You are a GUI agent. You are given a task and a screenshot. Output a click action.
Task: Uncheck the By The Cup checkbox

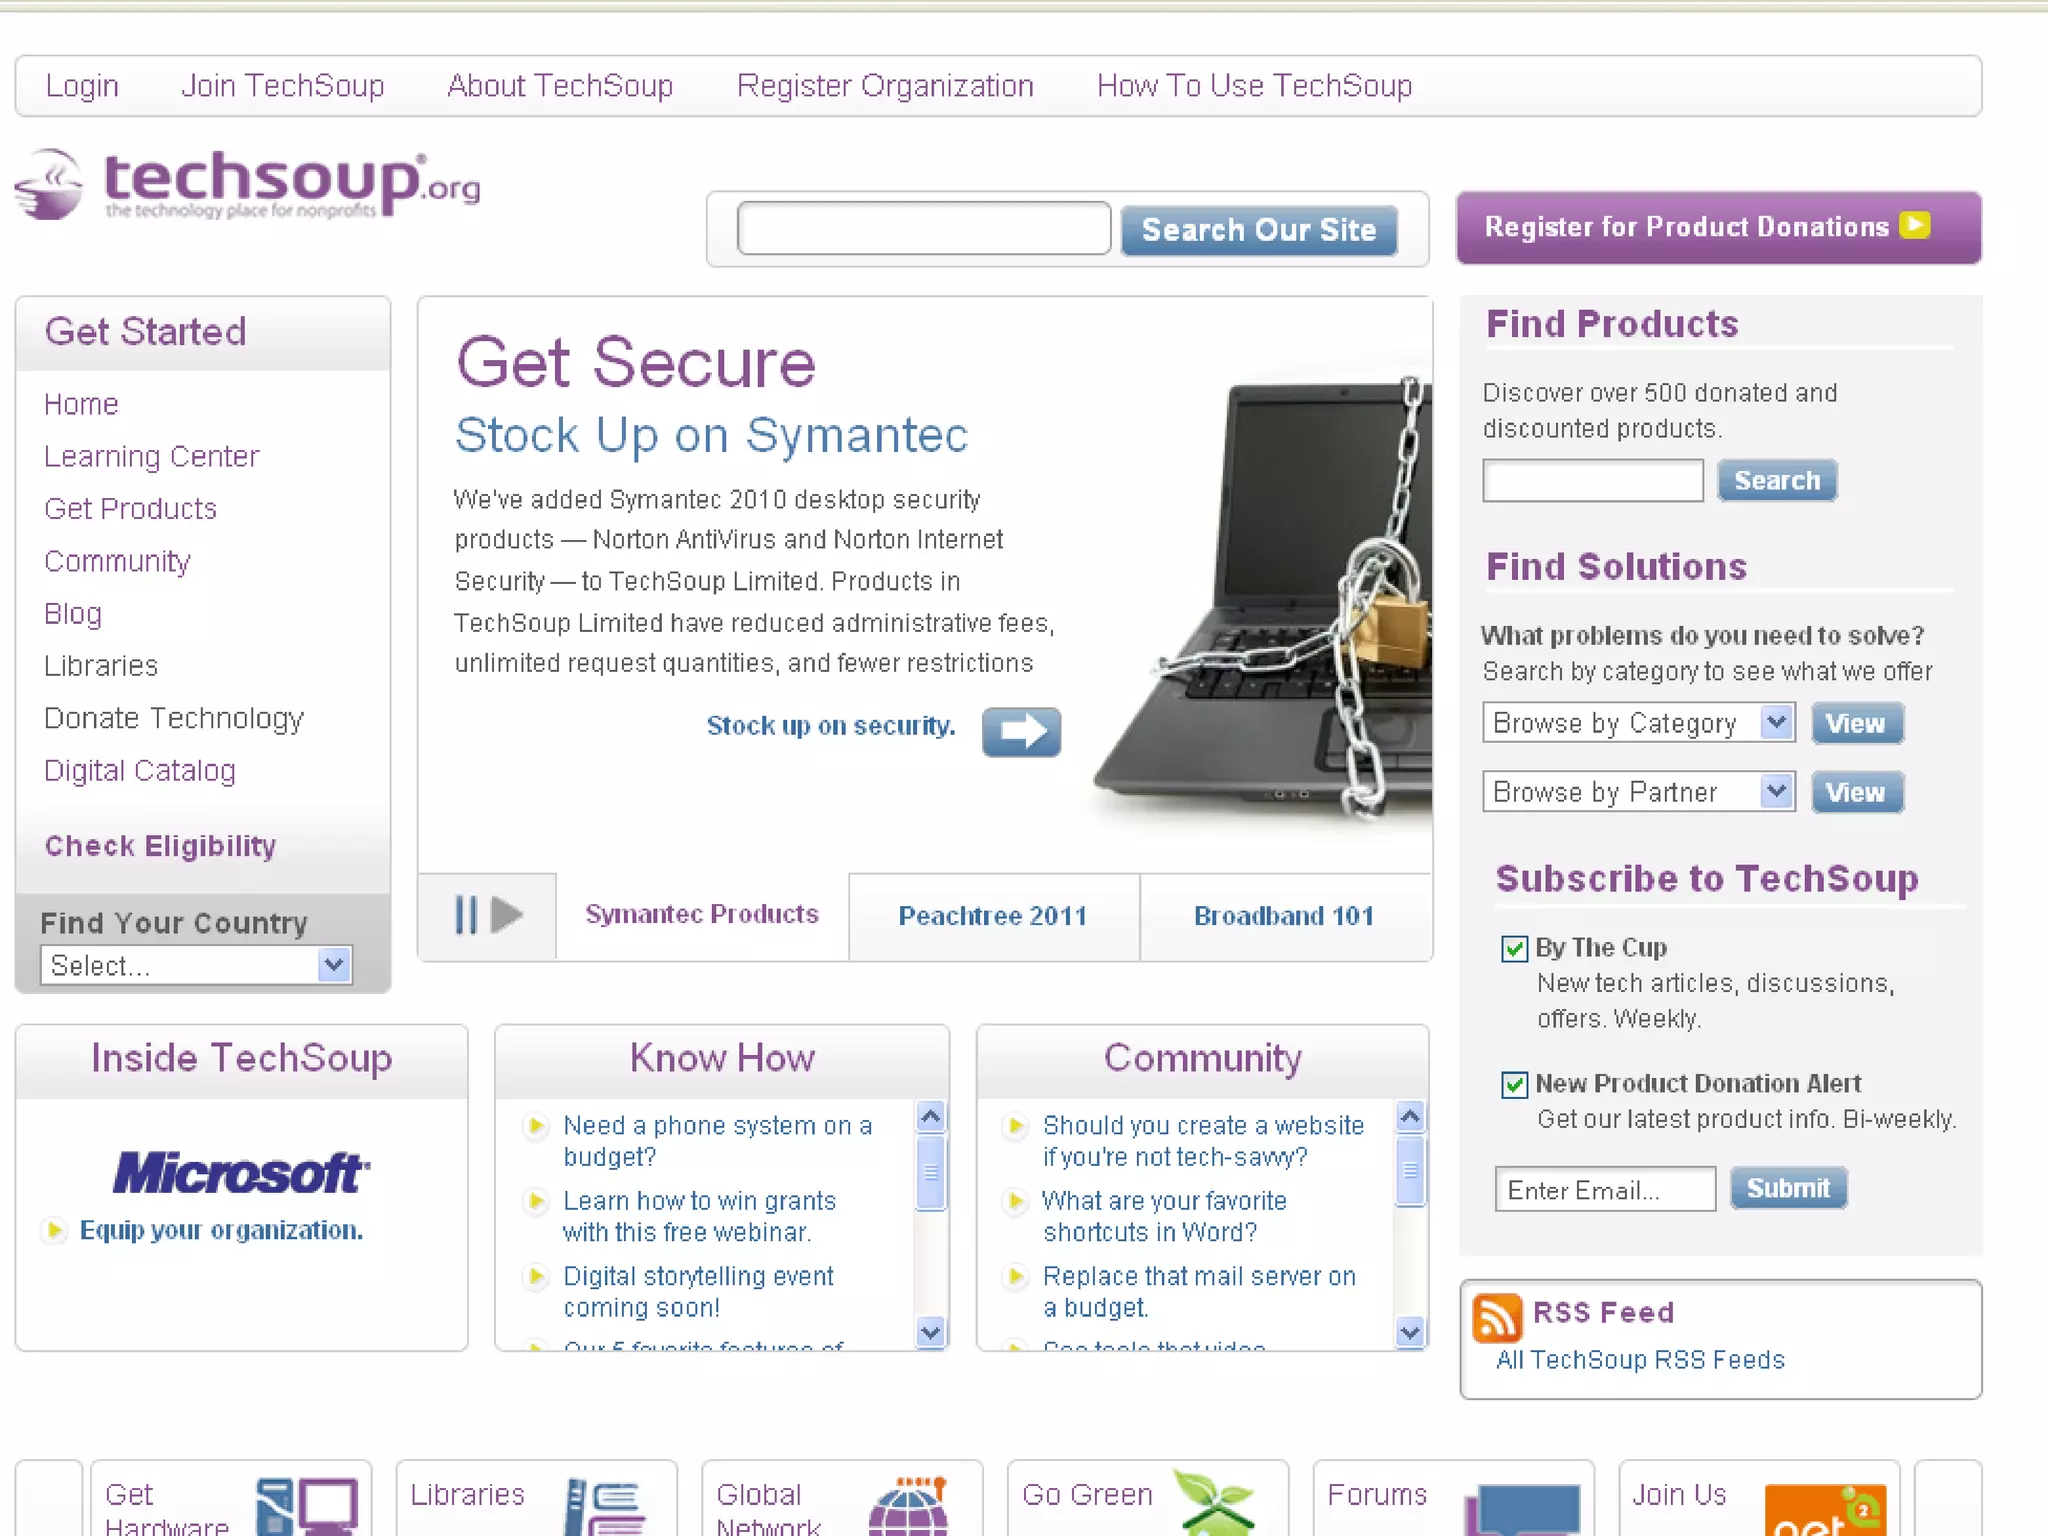tap(1514, 948)
